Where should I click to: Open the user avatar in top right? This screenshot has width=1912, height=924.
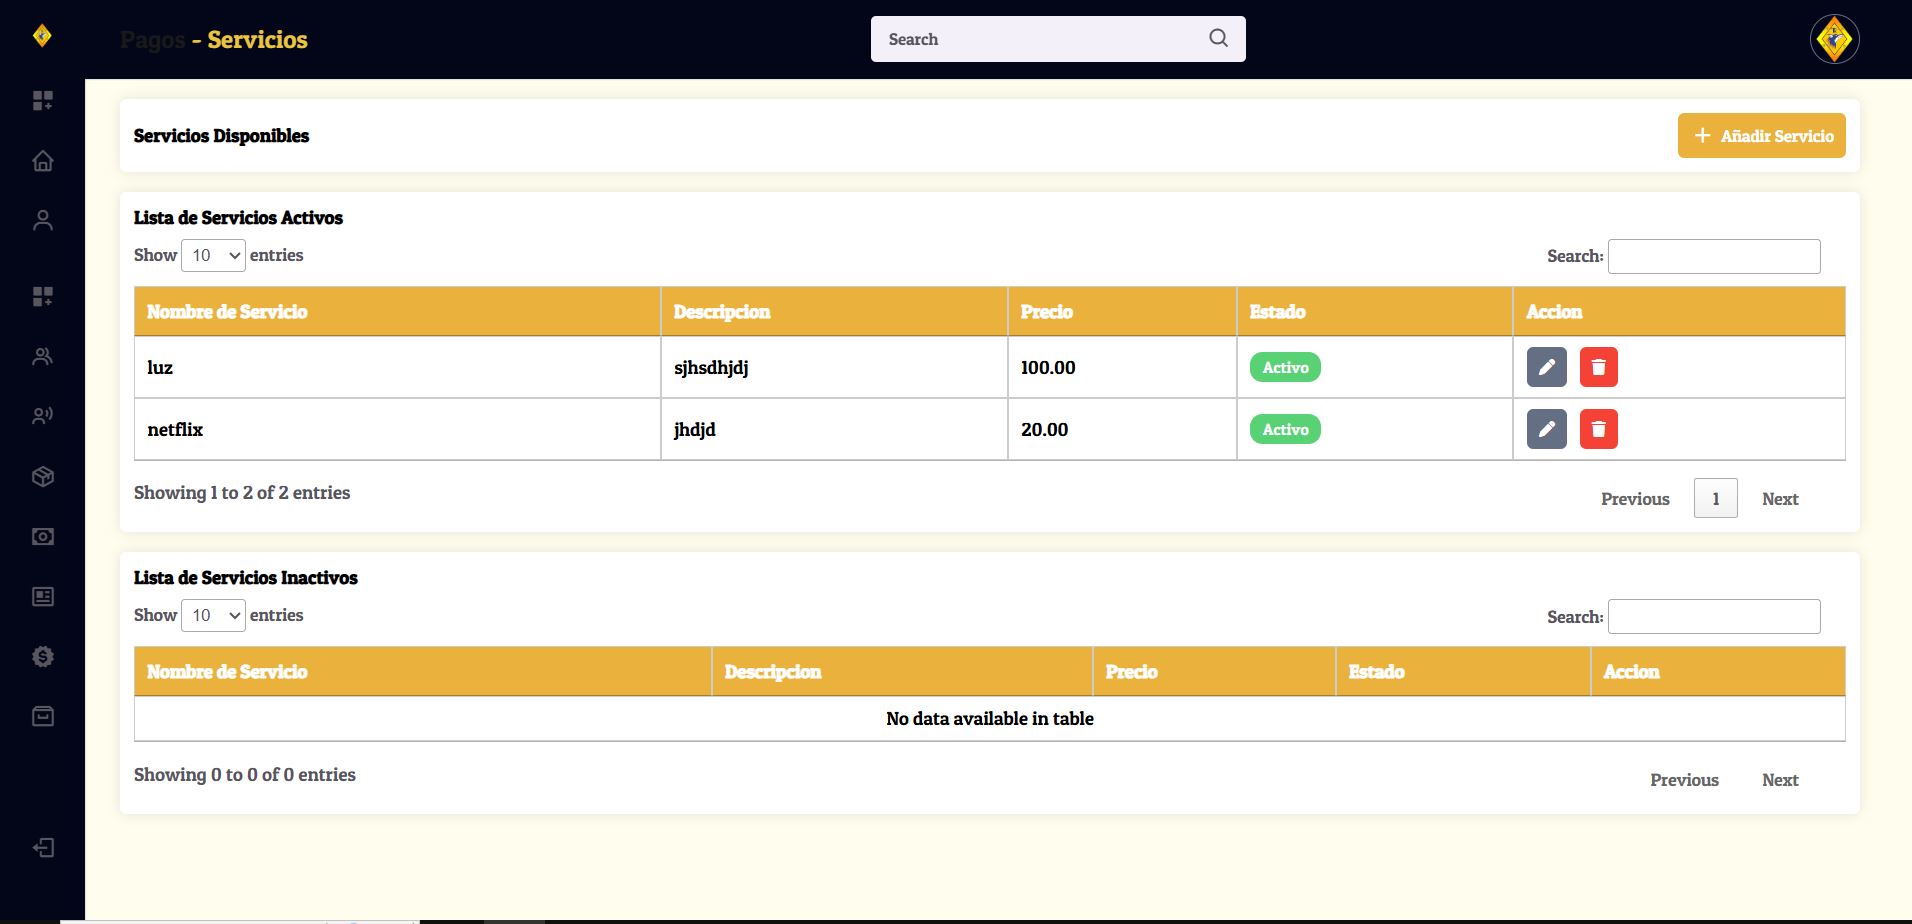click(x=1834, y=40)
